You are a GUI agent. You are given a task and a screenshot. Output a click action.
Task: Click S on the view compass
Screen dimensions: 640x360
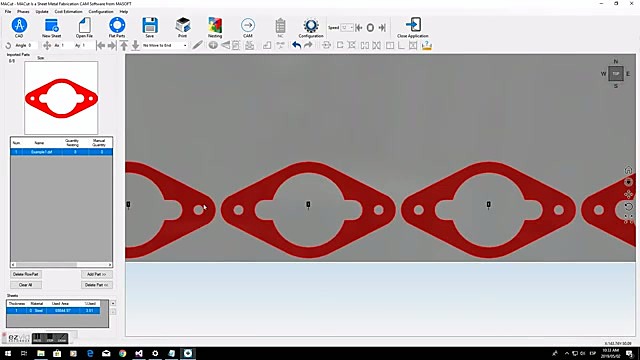[x=616, y=86]
